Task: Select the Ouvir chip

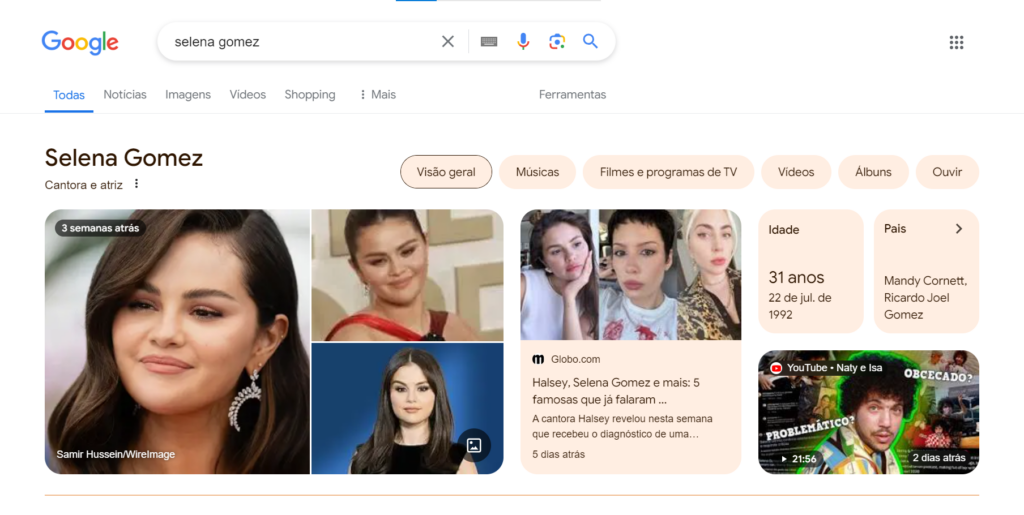Action: pos(947,172)
